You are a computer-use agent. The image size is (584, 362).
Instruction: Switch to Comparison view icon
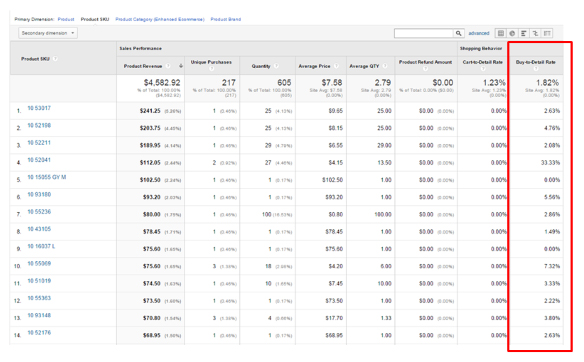pyautogui.click(x=535, y=33)
